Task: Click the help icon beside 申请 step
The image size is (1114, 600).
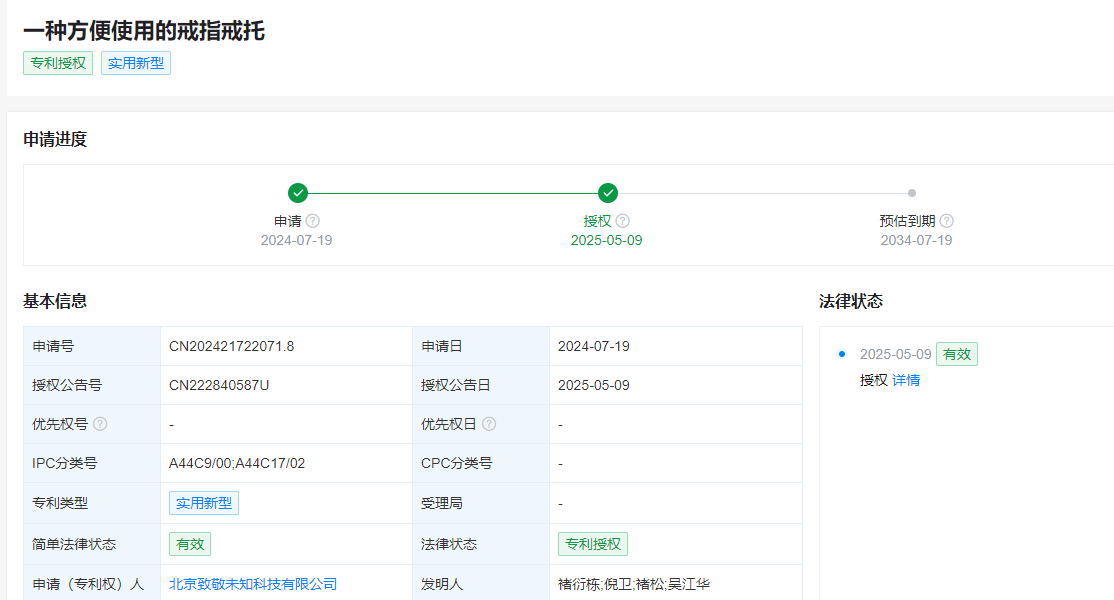Action: [x=313, y=221]
